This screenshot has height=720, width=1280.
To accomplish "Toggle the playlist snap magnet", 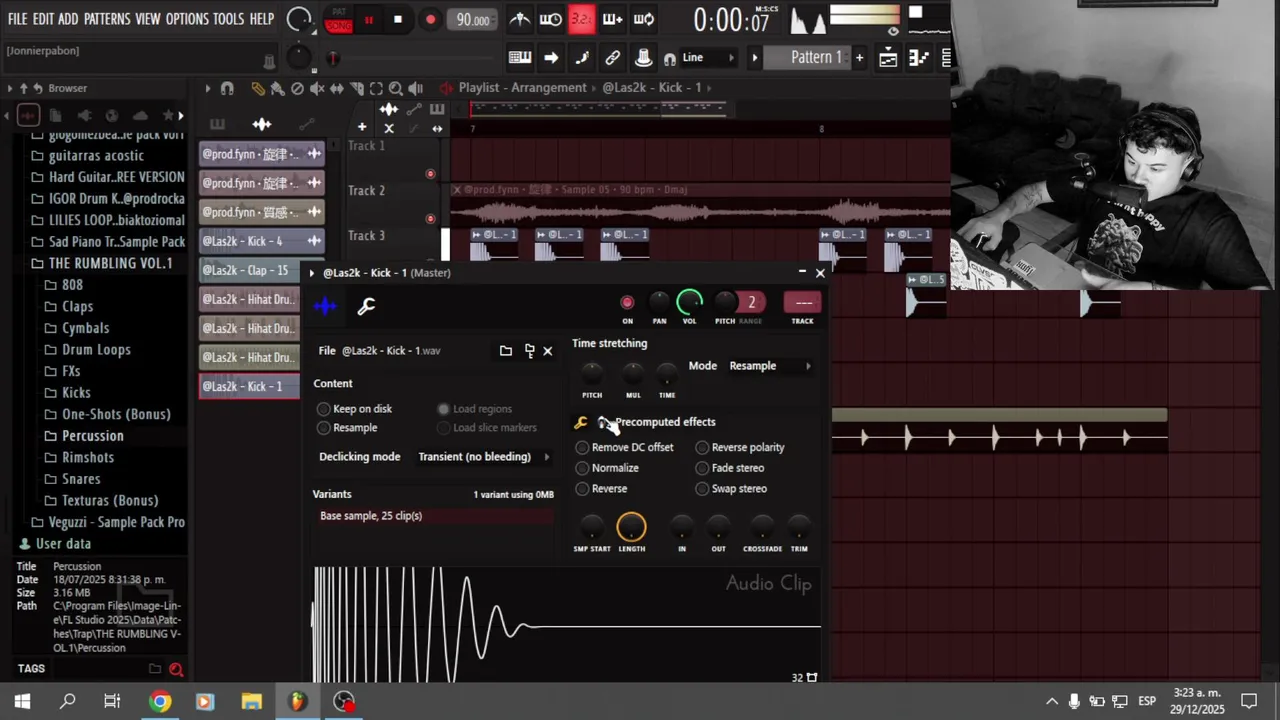I will 227,88.
